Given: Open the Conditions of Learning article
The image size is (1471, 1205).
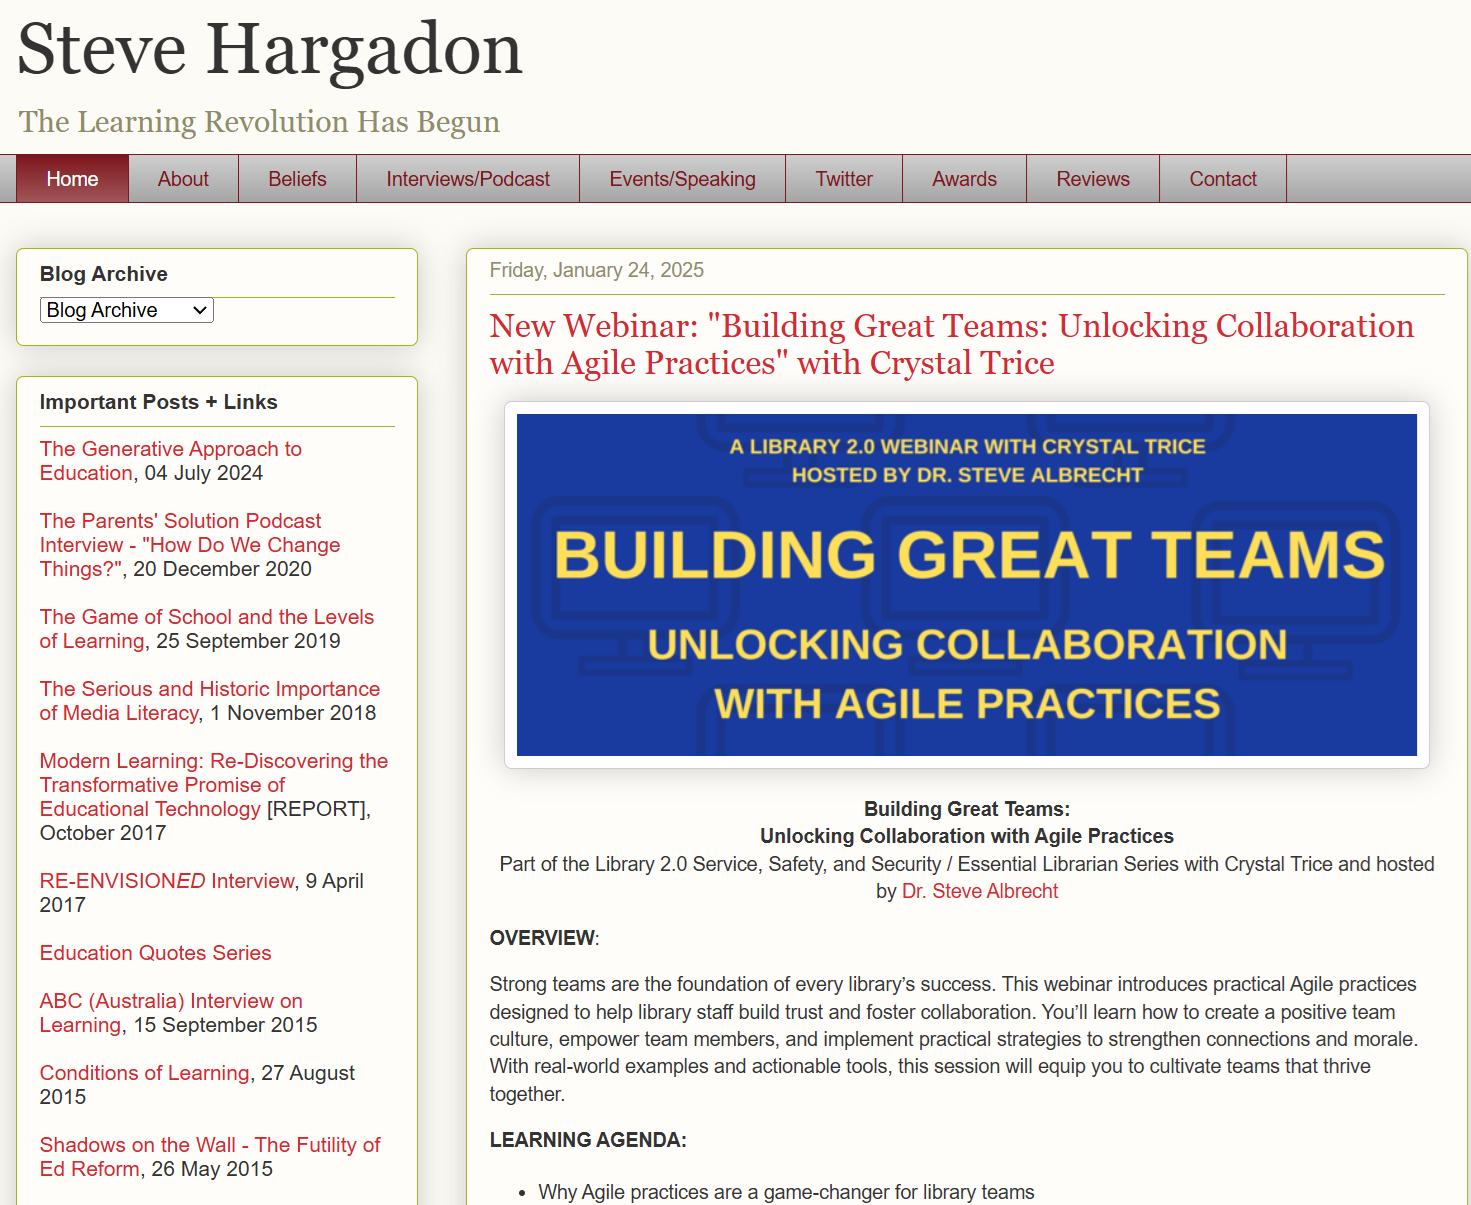Looking at the screenshot, I should pos(144,1072).
